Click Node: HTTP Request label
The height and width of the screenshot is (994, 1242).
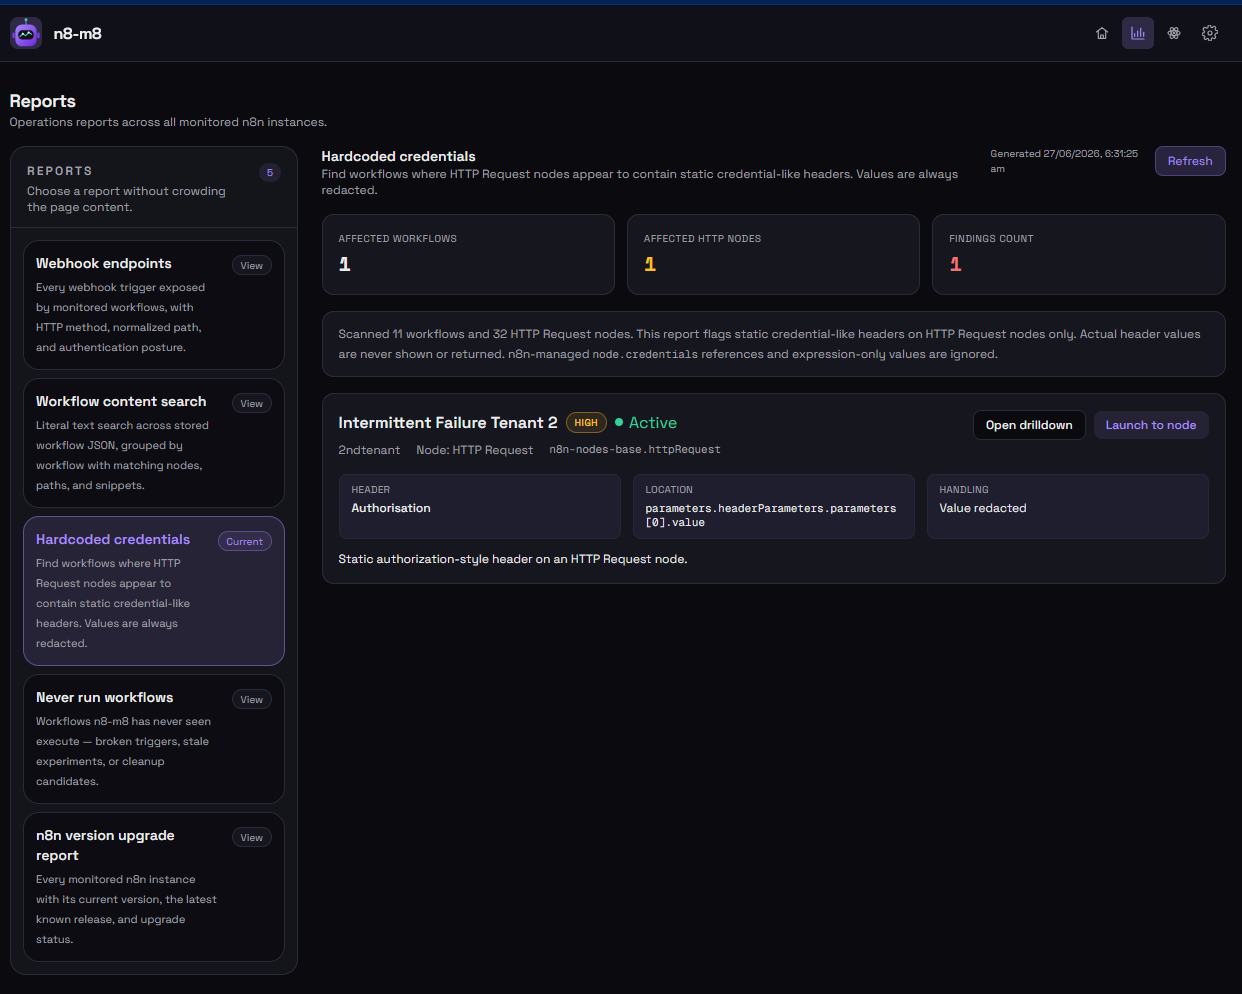(x=475, y=450)
